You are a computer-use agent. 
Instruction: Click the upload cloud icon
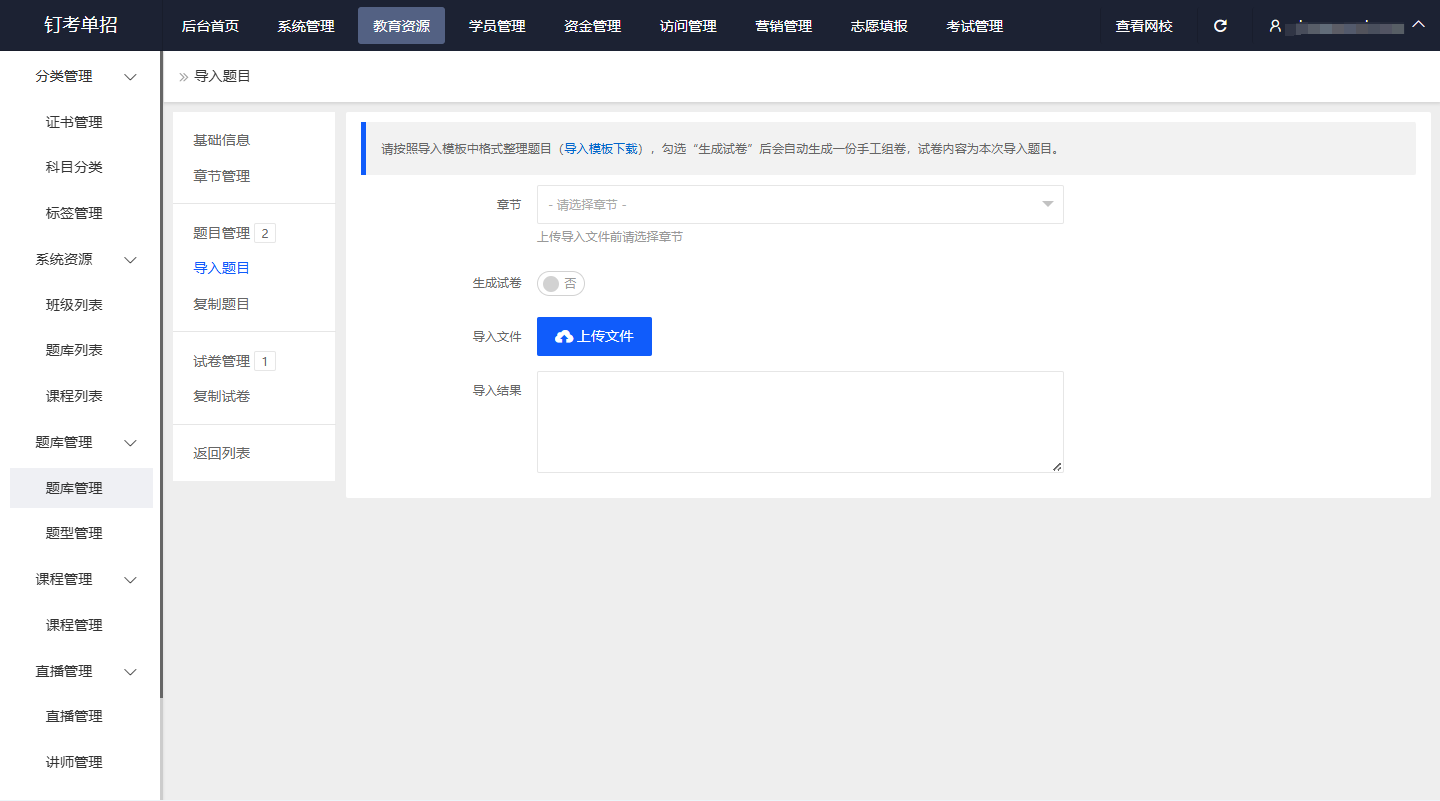tap(564, 337)
